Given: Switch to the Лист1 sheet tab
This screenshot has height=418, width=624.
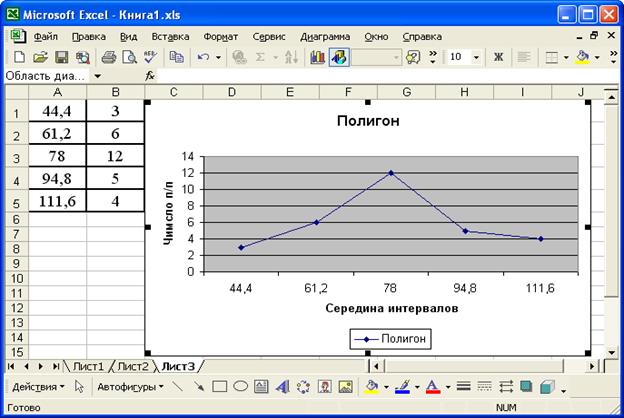Looking at the screenshot, I should click(x=87, y=366).
